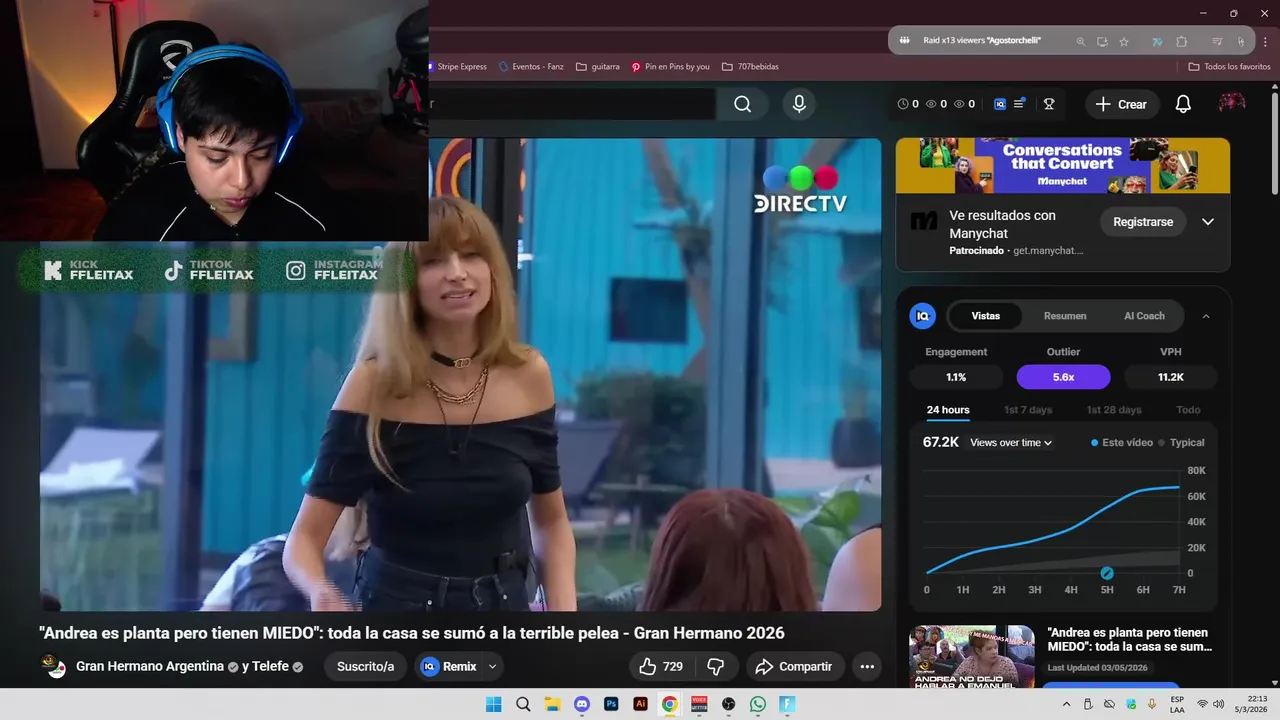Open the 'Todos los favoritos' bookmarks folder

1229,67
